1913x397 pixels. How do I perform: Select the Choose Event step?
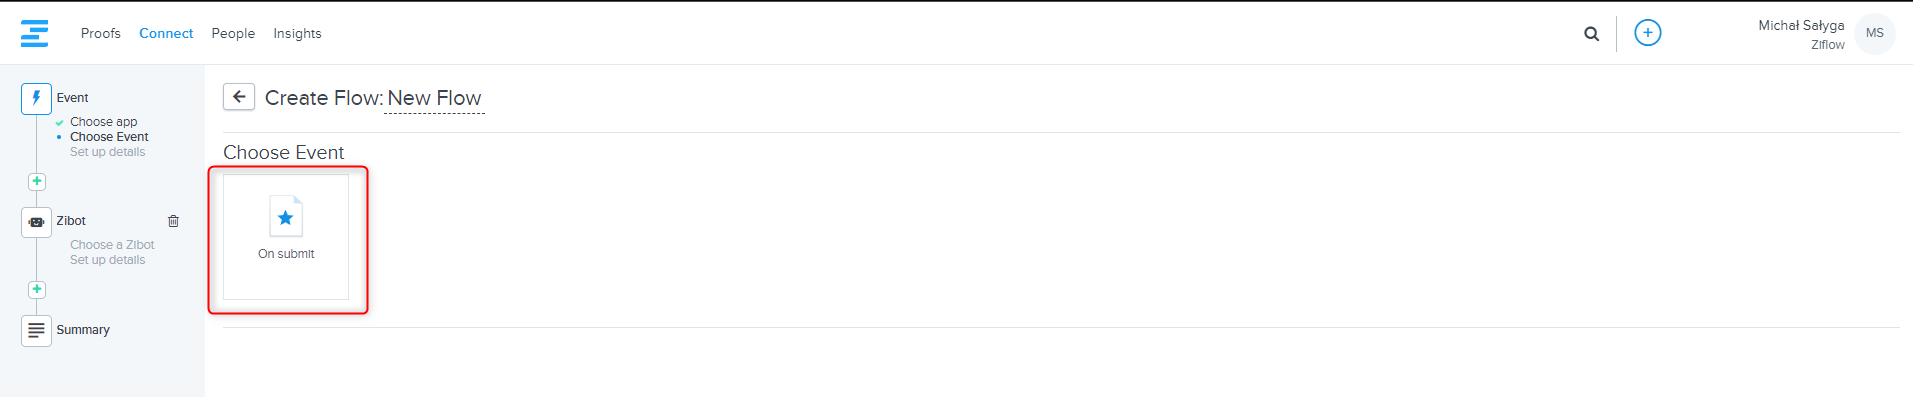click(109, 137)
